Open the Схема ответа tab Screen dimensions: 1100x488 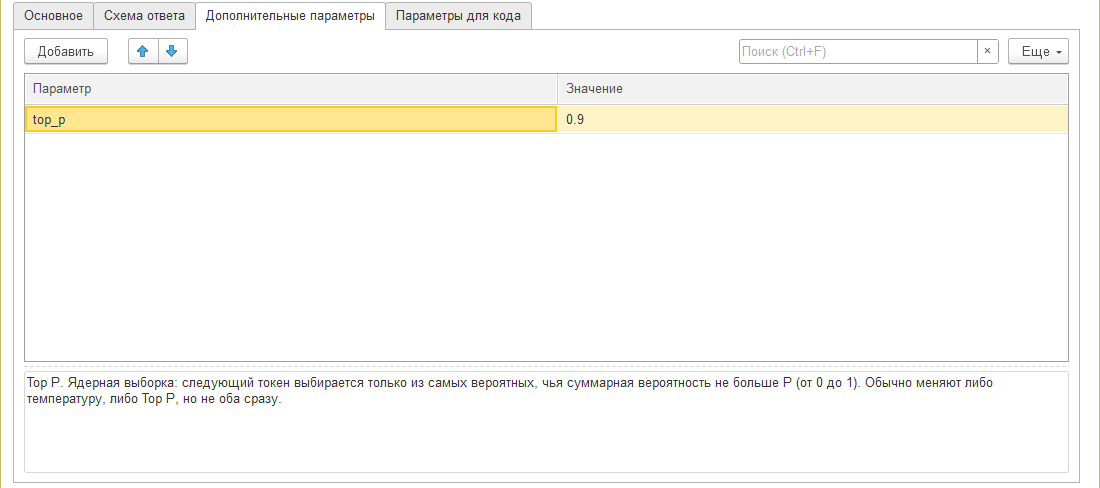145,16
